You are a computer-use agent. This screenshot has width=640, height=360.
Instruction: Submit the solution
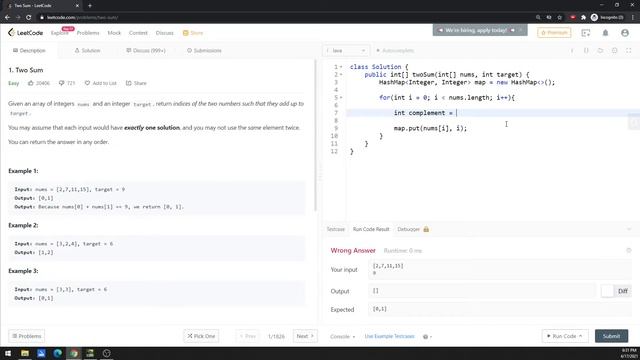tap(611, 336)
